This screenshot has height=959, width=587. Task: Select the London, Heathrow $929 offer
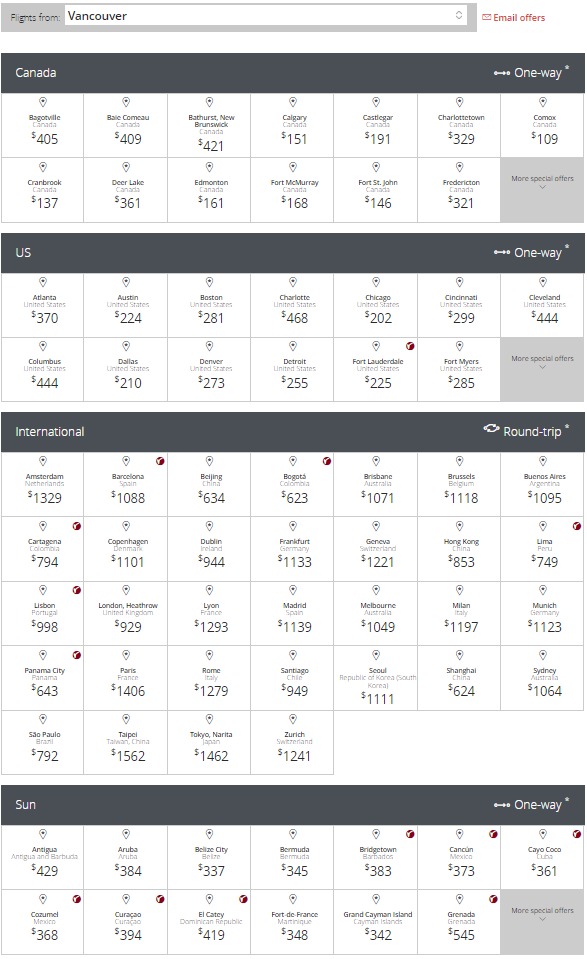click(x=126, y=613)
